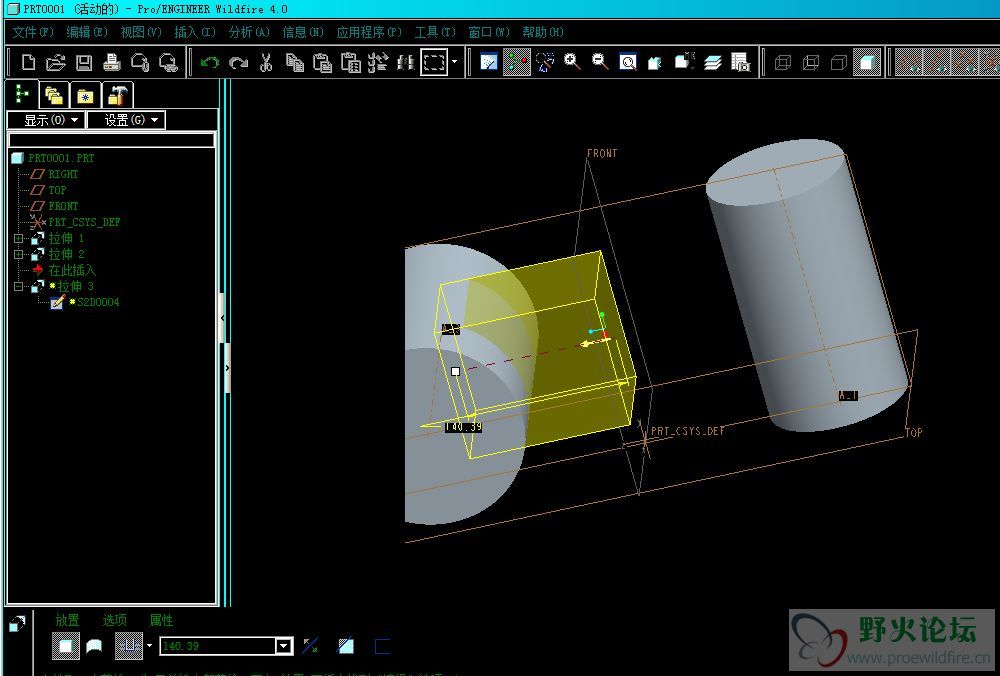The image size is (1000, 676).
Task: Regenerate the model
Action: [378, 62]
